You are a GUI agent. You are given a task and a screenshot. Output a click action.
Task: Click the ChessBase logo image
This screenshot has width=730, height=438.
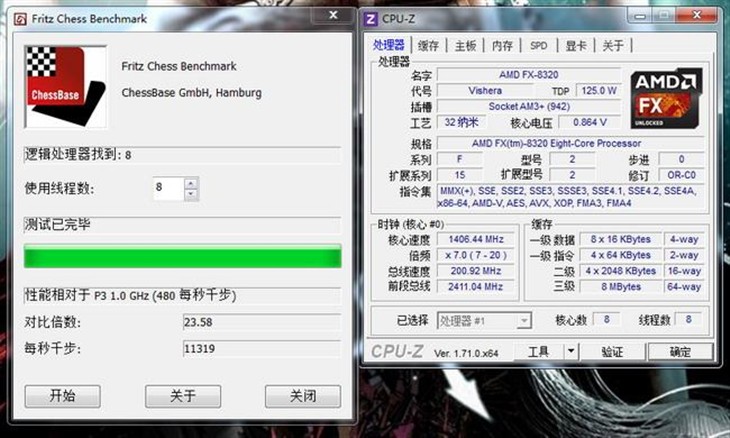(66, 87)
